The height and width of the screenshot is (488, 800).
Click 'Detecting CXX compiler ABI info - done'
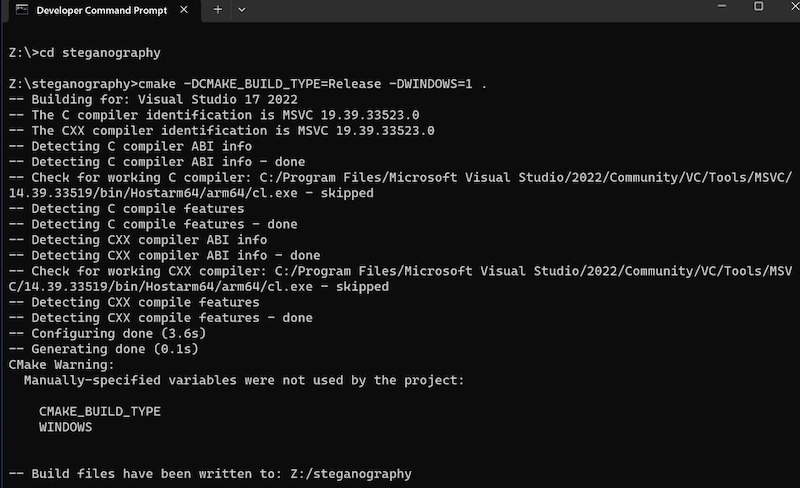pos(164,255)
